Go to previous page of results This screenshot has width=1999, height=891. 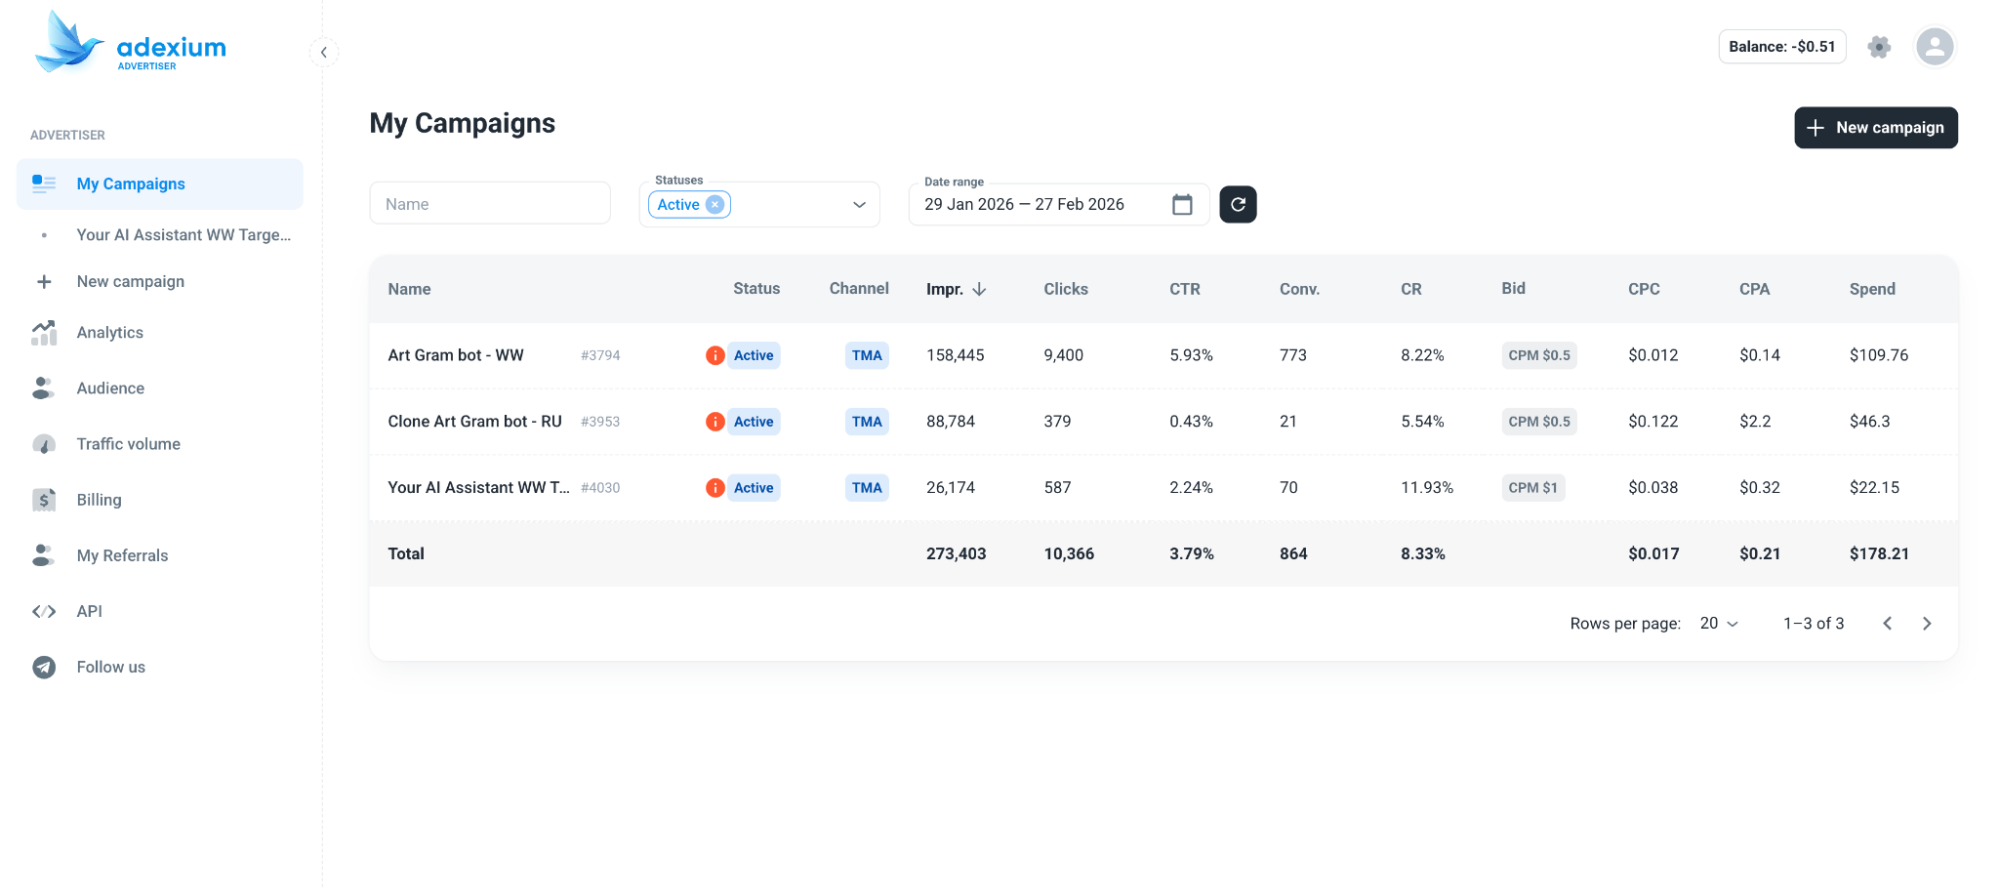1887,624
